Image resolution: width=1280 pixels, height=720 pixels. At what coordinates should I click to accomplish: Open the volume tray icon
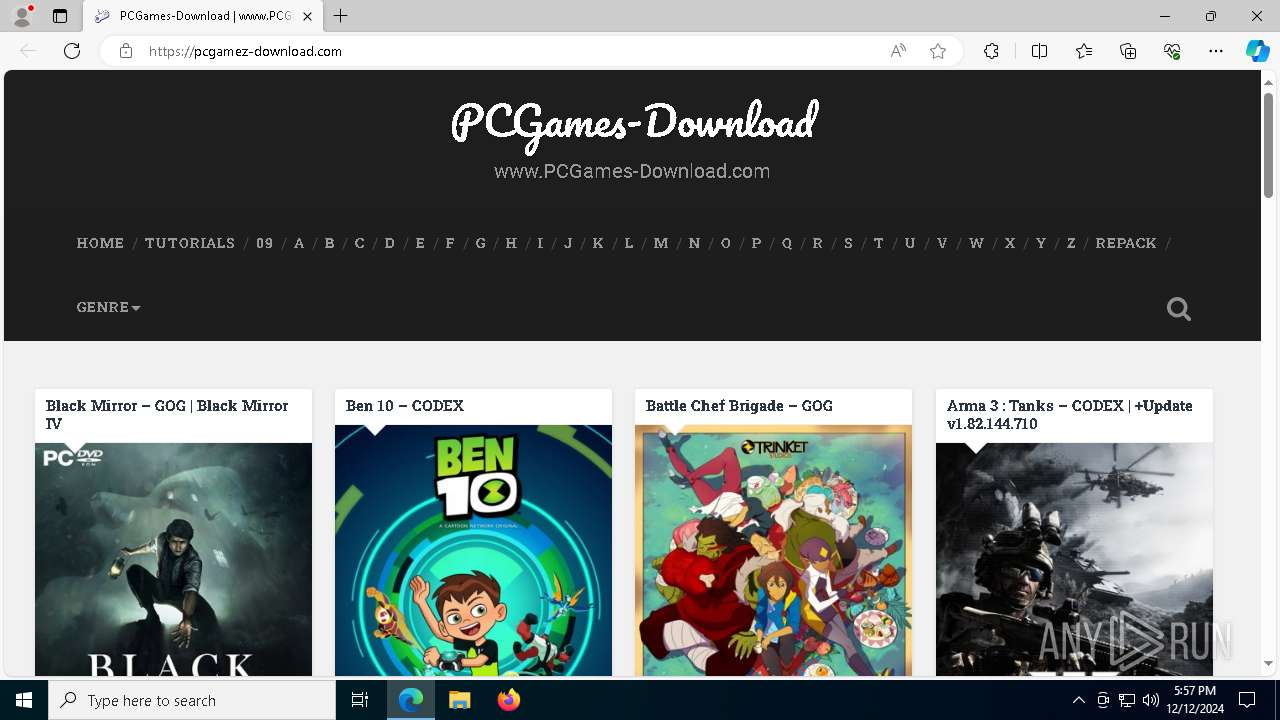point(1151,700)
